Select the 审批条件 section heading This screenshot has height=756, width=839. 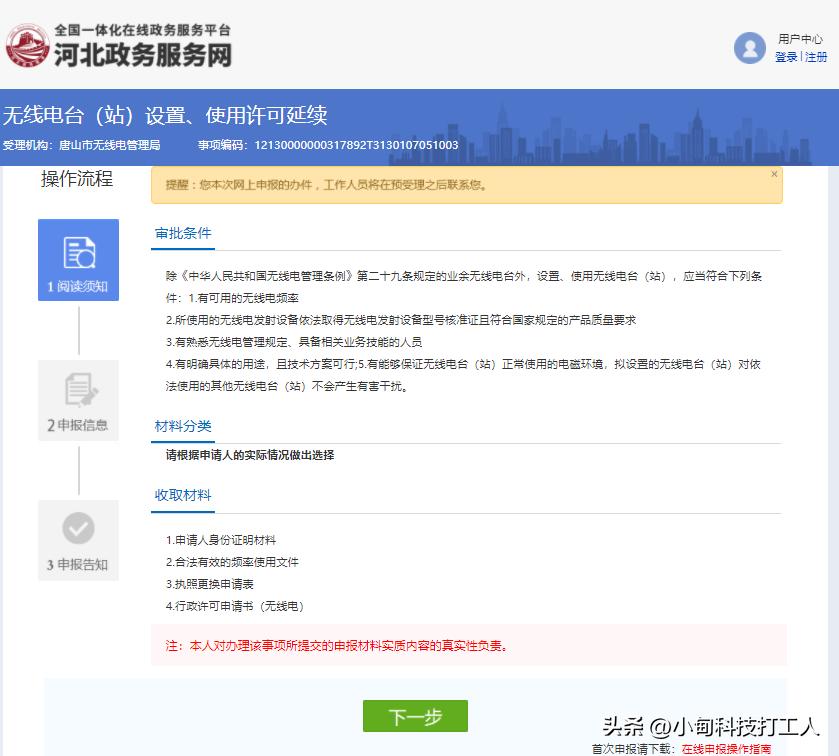[183, 234]
